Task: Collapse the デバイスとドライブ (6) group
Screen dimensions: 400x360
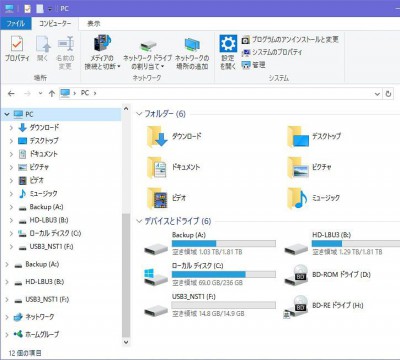Action: coord(139,221)
